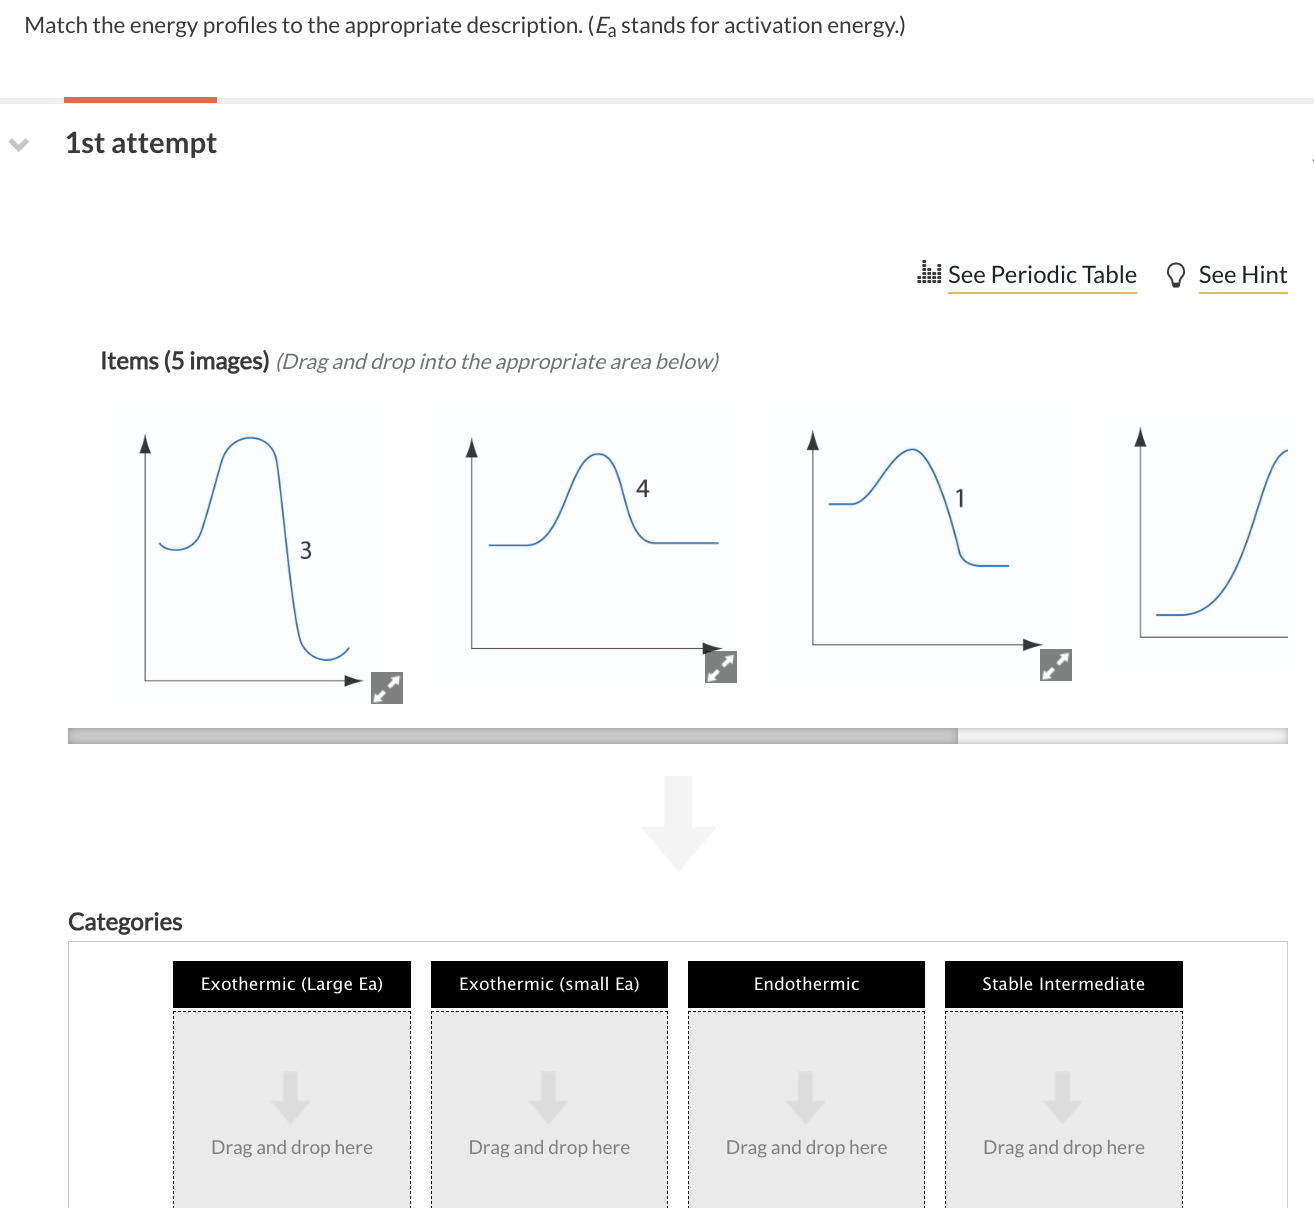Click the Stable Intermediate category header
Image resolution: width=1314 pixels, height=1208 pixels.
click(x=1063, y=984)
